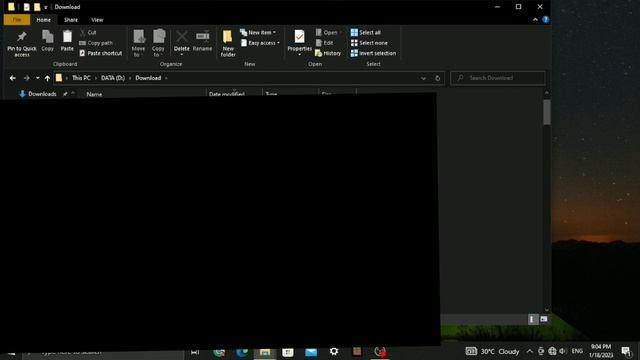Click Download in the address path
640x360 pixels.
tap(148, 78)
